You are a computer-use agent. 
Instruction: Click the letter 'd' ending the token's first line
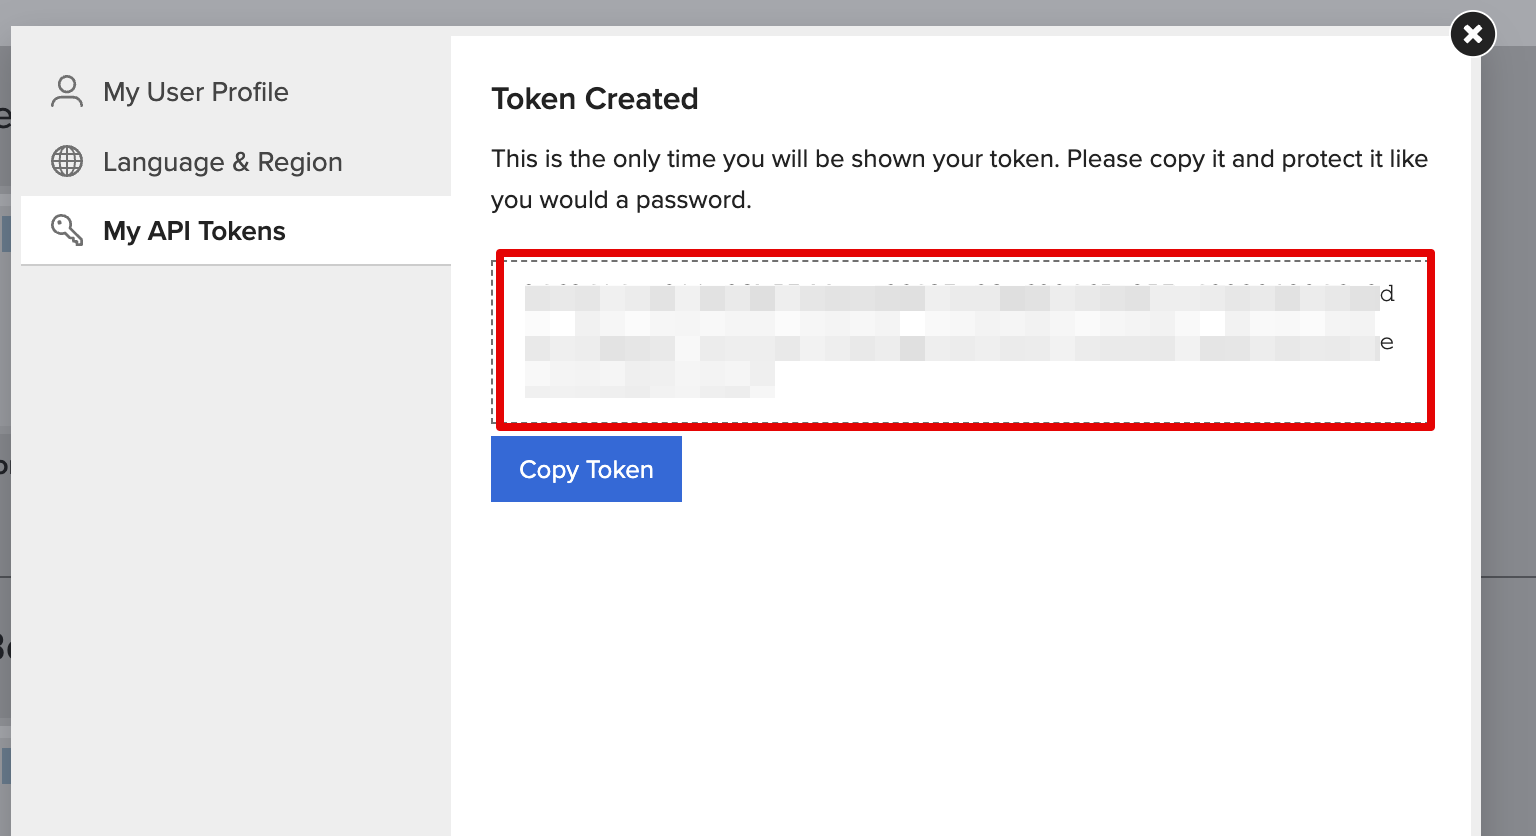[x=1387, y=294]
